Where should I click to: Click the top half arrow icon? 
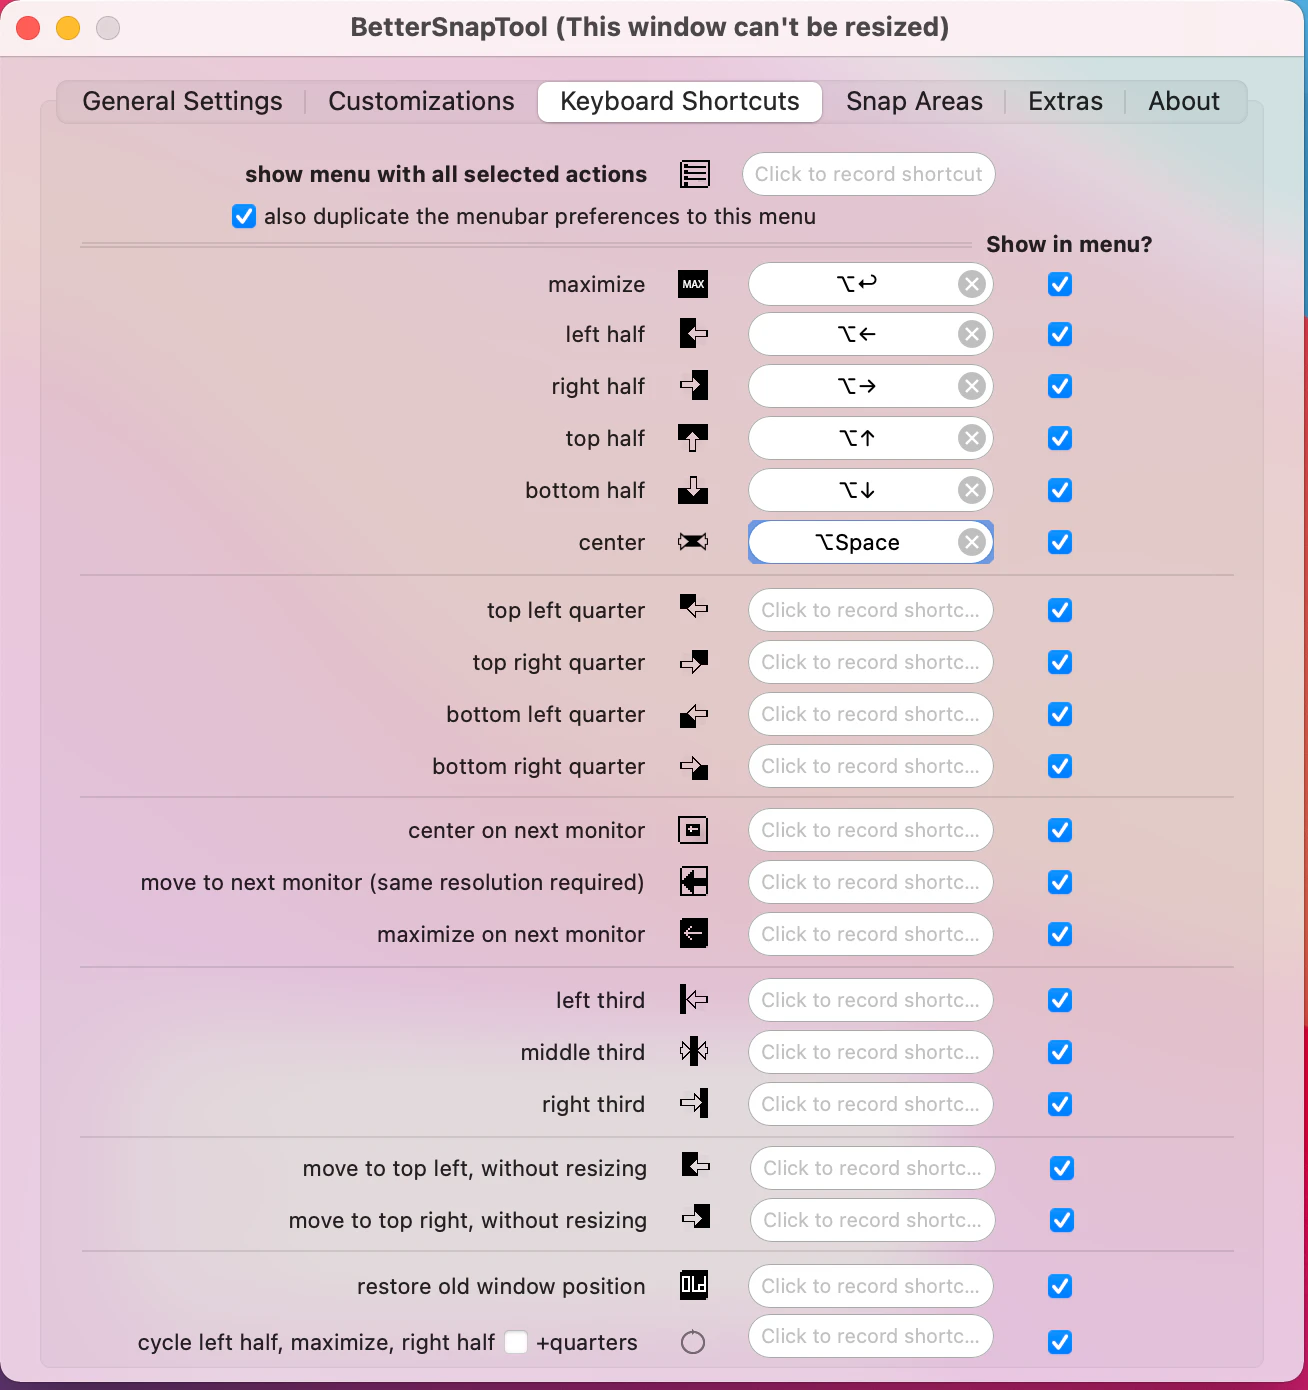693,438
